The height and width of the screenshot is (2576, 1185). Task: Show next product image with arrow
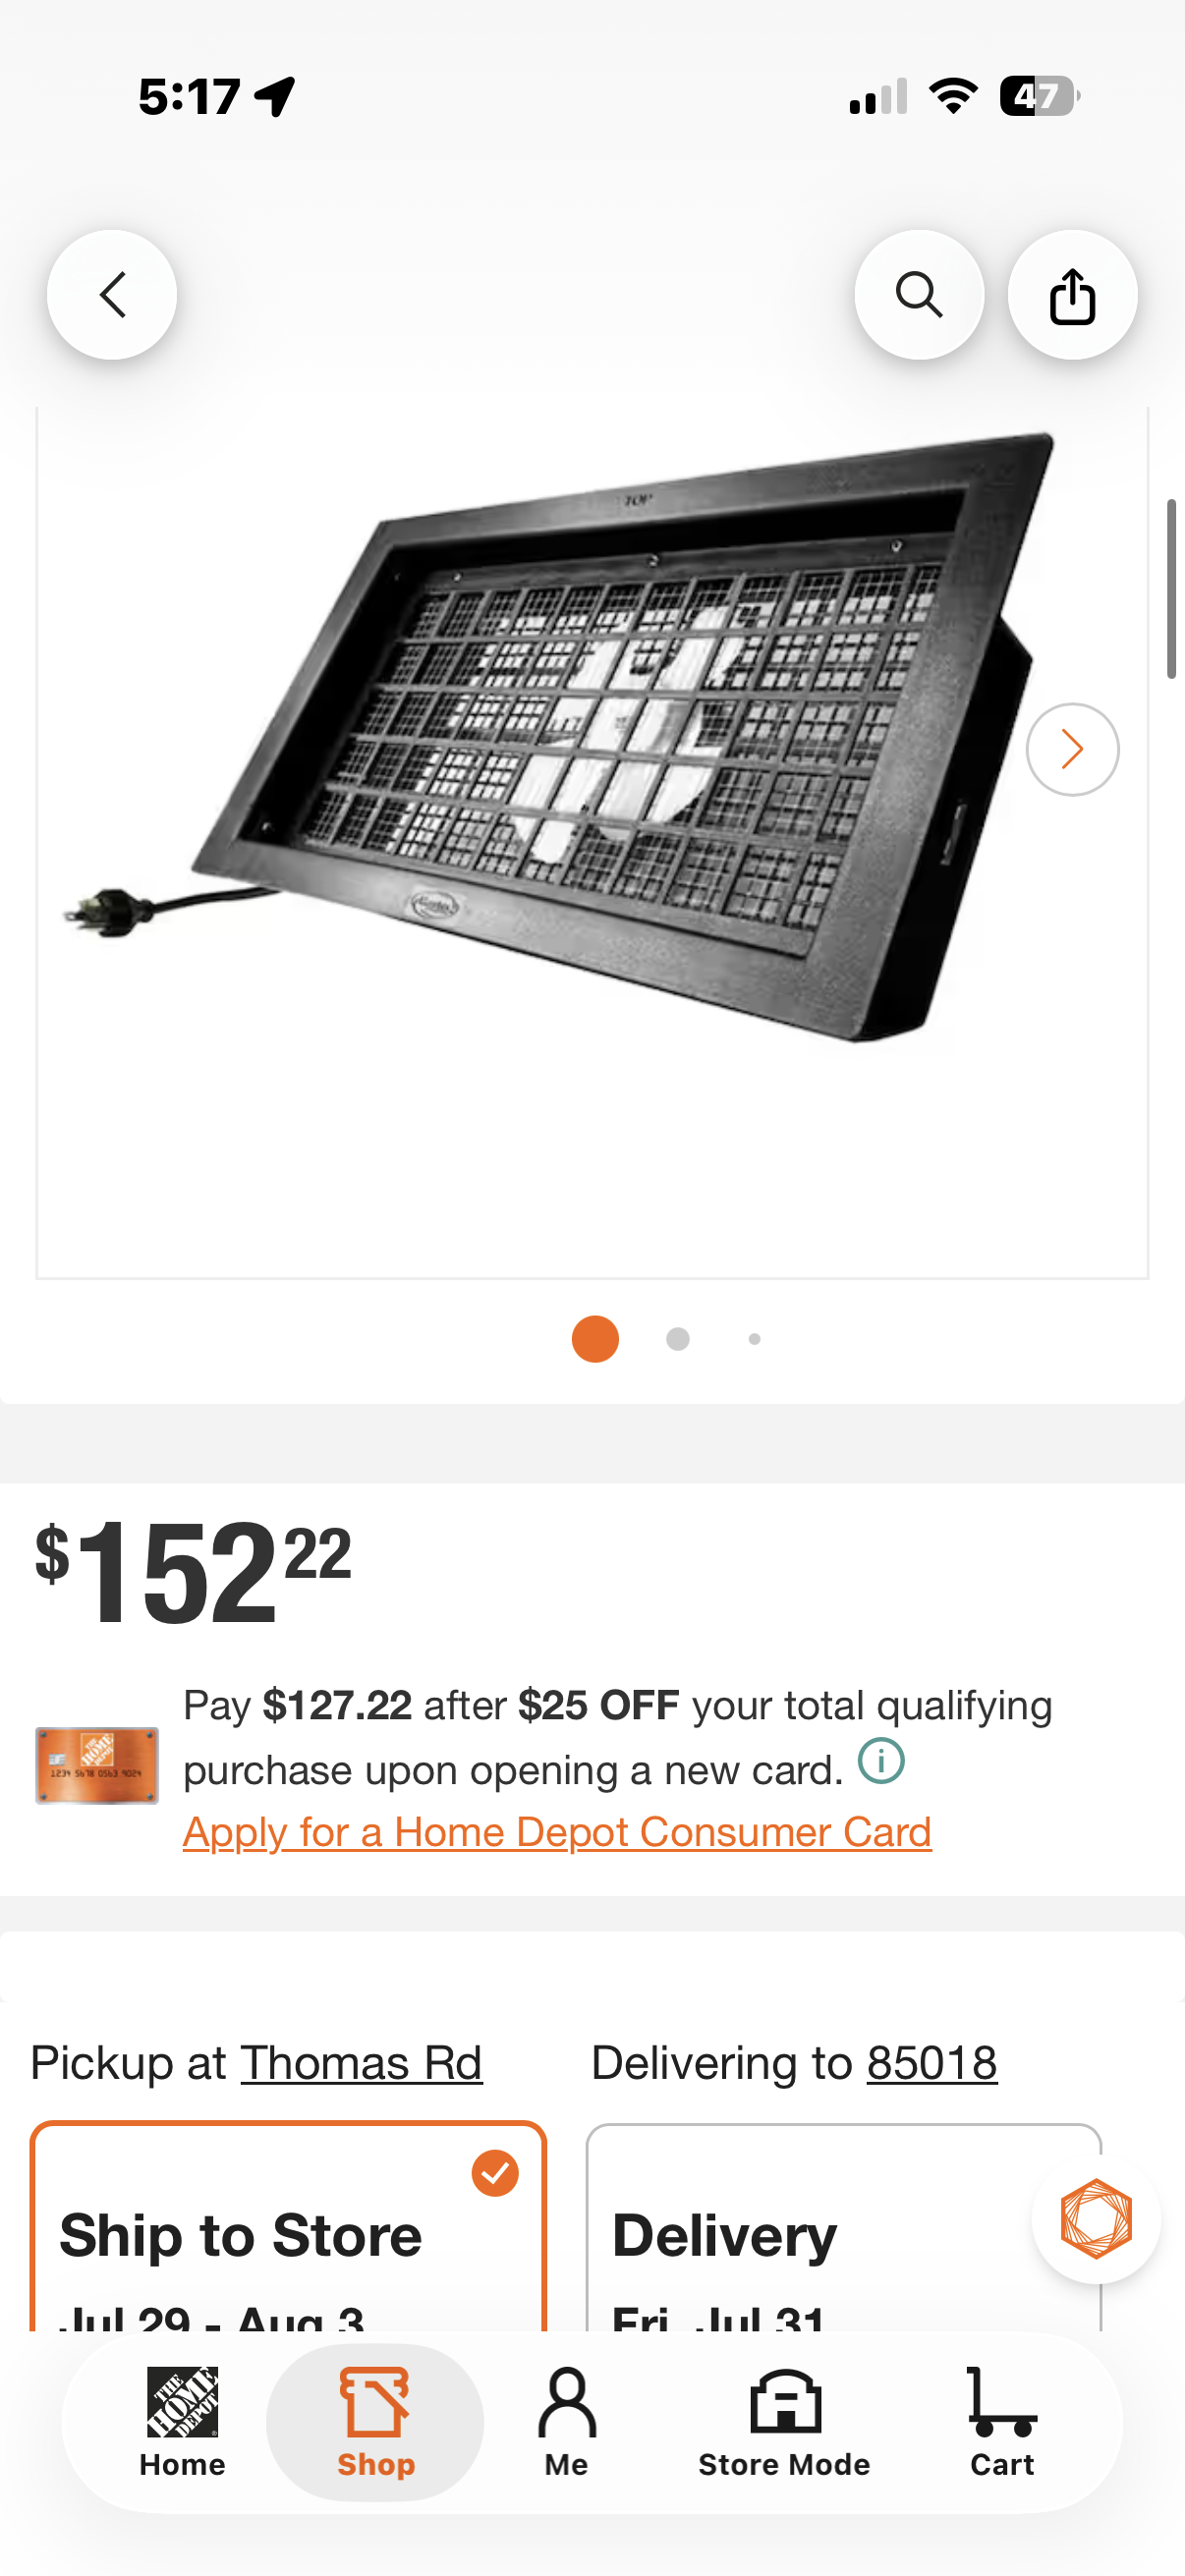point(1072,749)
